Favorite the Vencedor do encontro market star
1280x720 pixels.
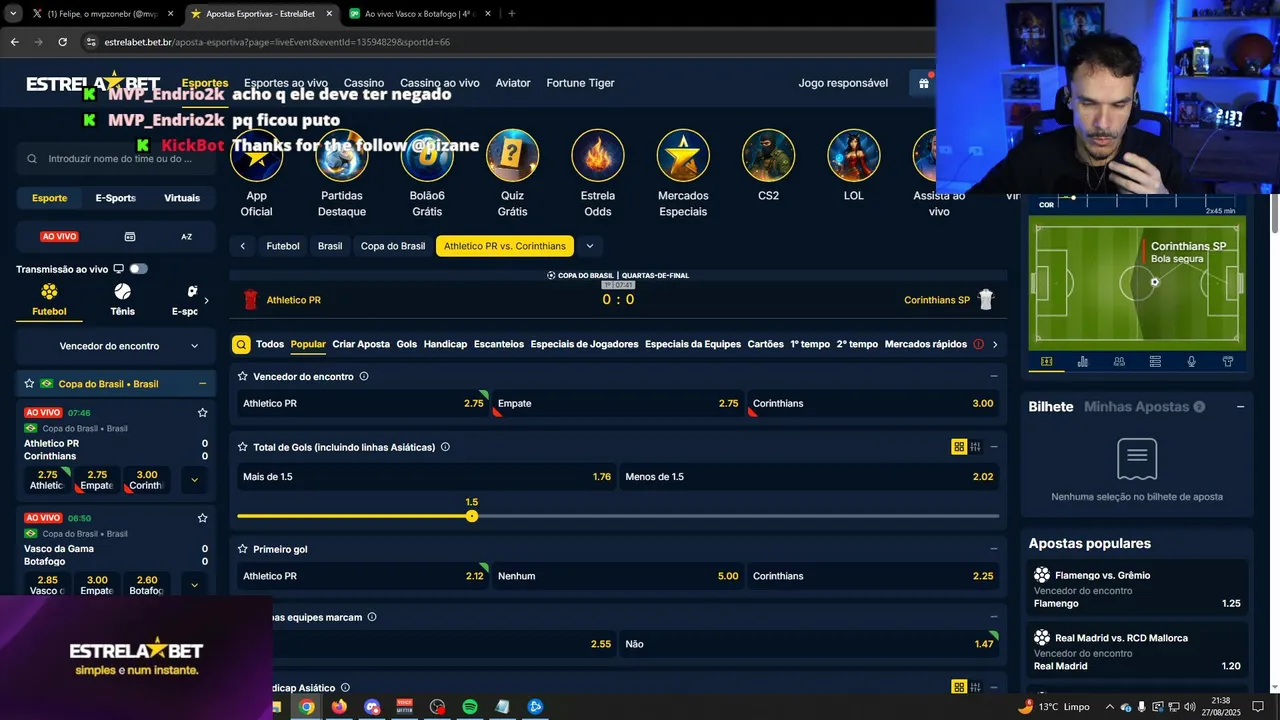pyautogui.click(x=242, y=376)
